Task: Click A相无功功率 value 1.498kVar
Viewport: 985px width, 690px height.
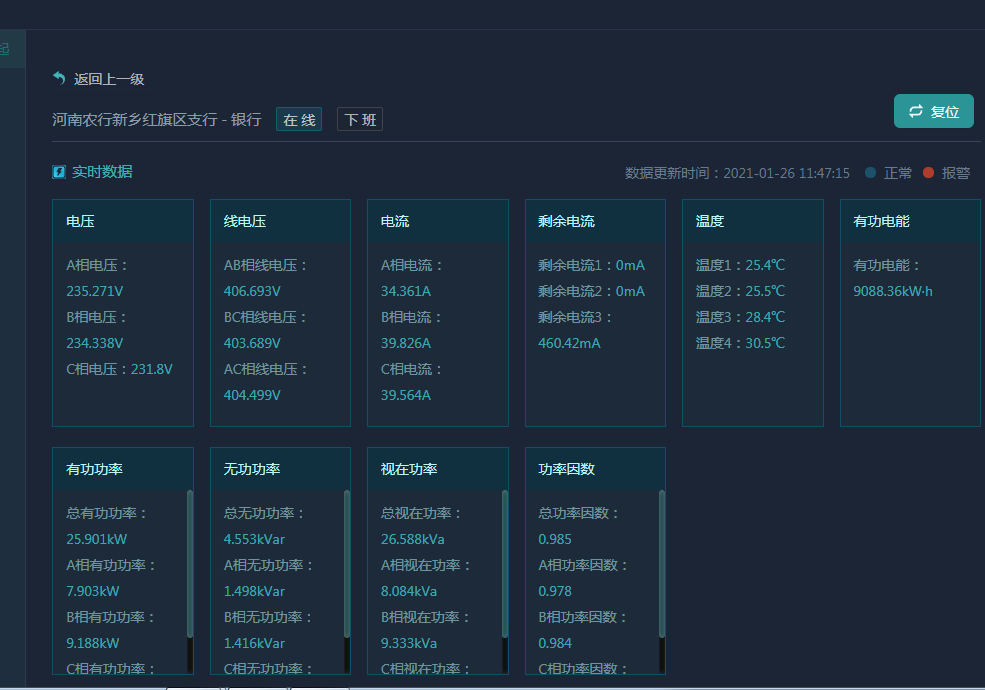Action: click(x=254, y=591)
